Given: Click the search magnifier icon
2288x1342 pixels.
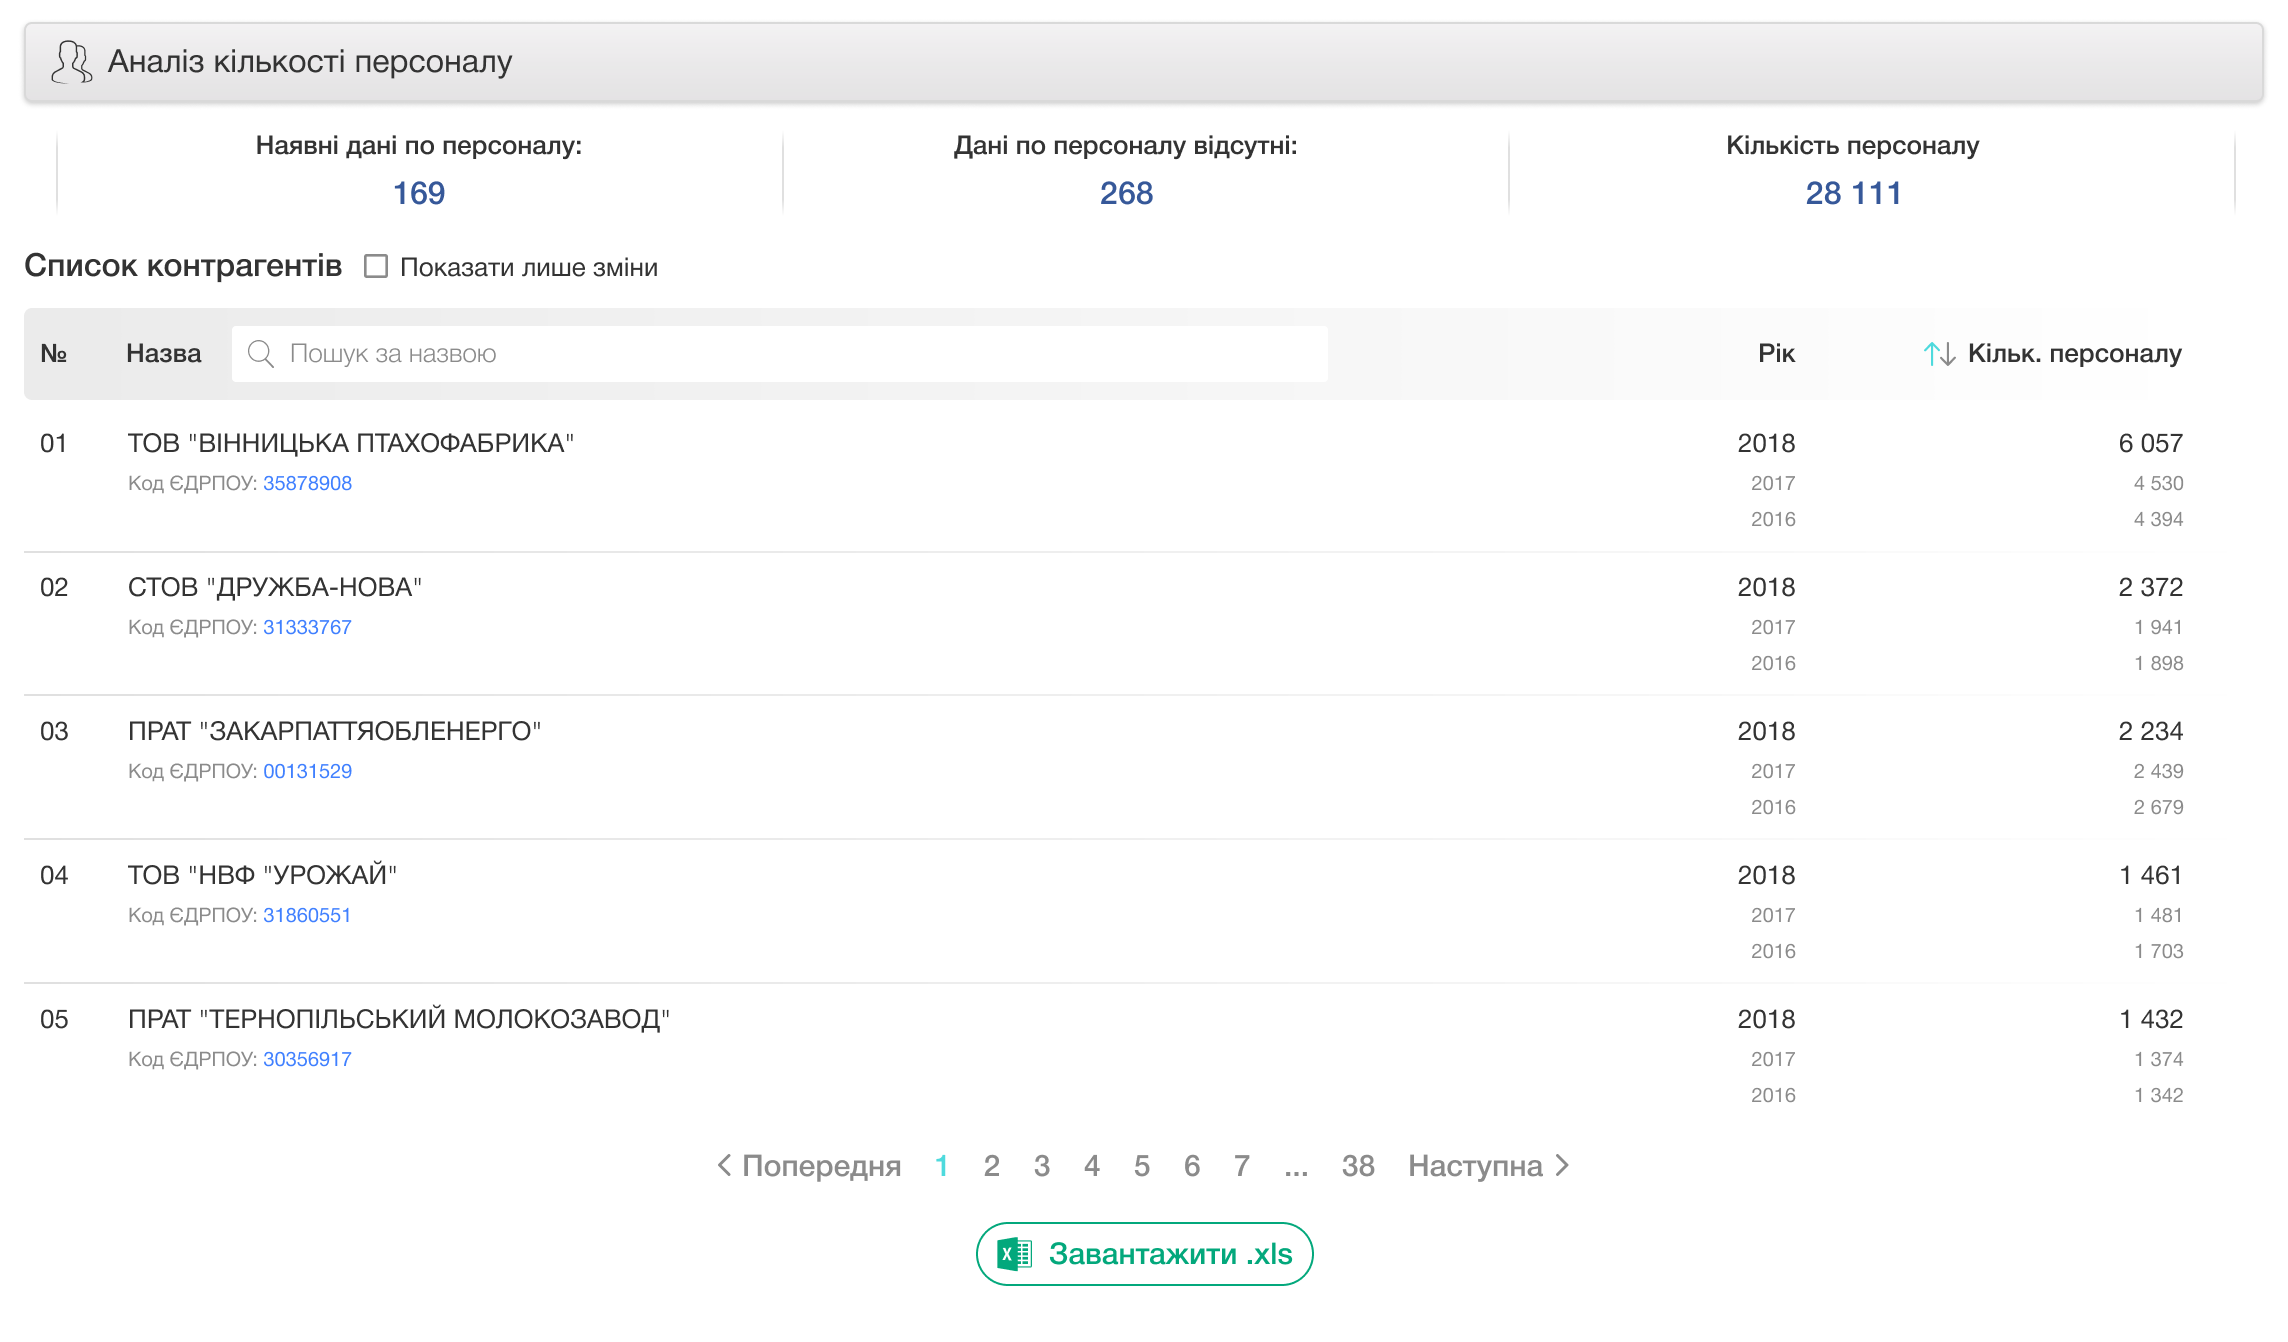Looking at the screenshot, I should 261,354.
